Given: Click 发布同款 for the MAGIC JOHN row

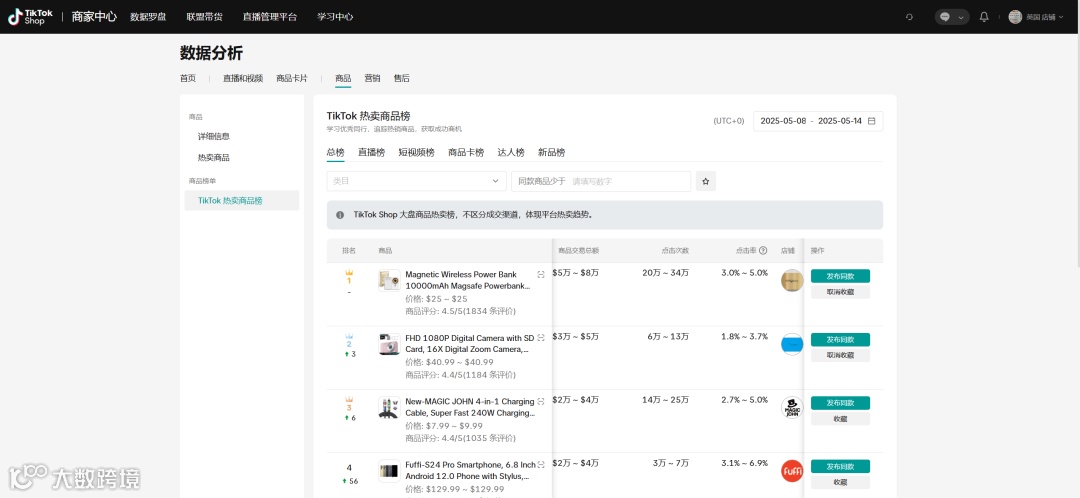Looking at the screenshot, I should click(840, 403).
